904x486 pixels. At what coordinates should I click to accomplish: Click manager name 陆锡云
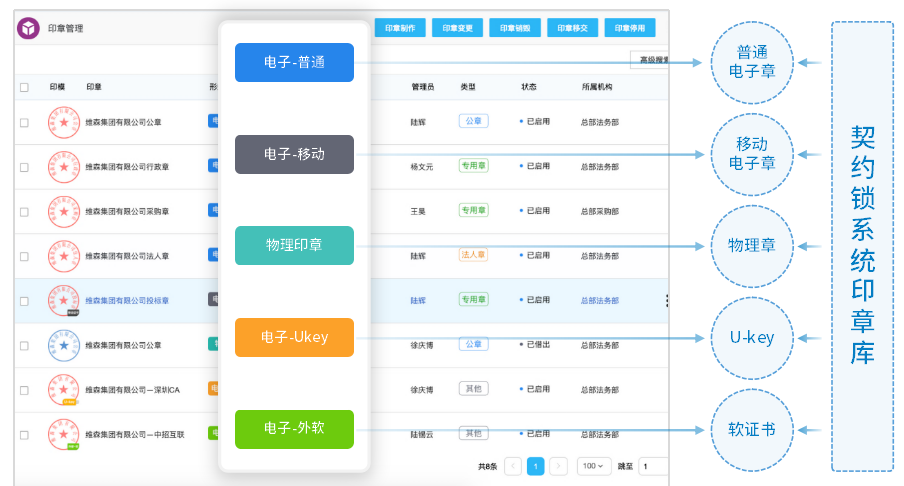pos(421,434)
